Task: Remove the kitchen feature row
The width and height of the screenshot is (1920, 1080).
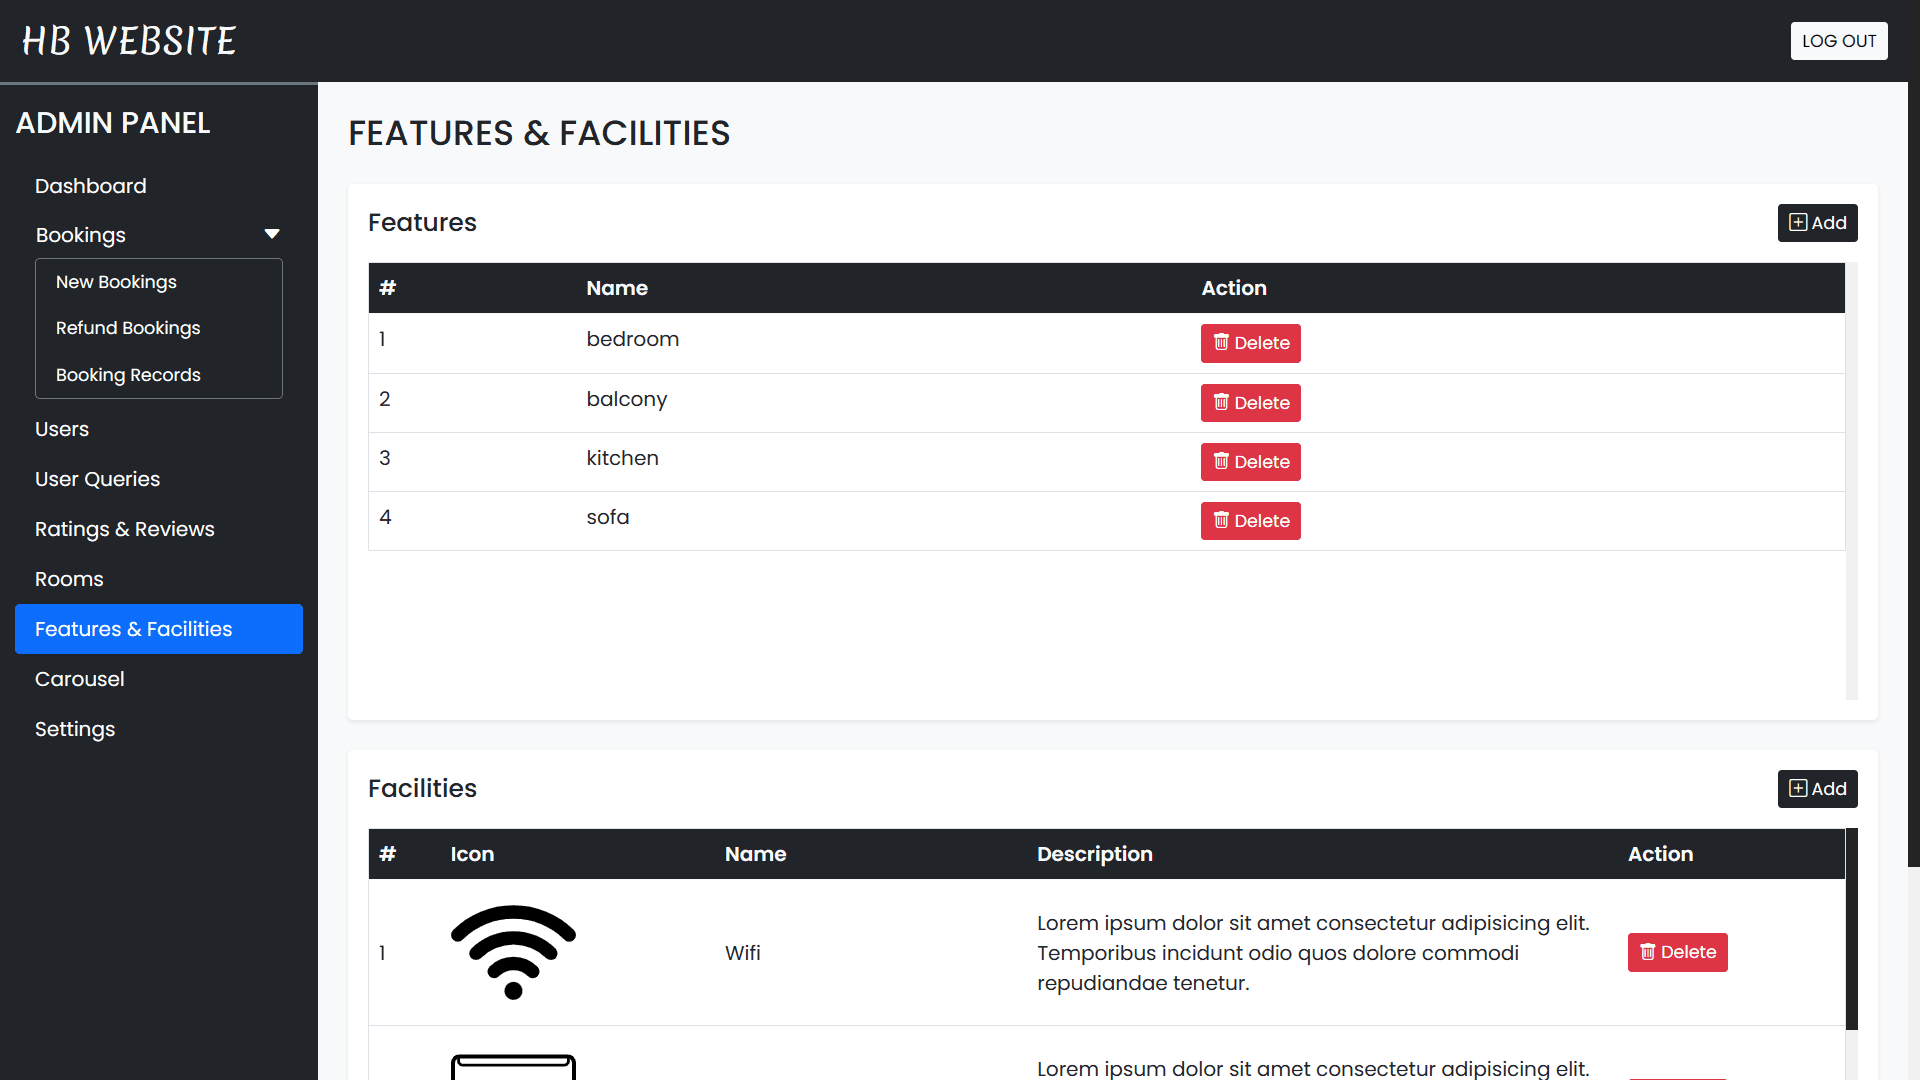Action: [x=1250, y=462]
